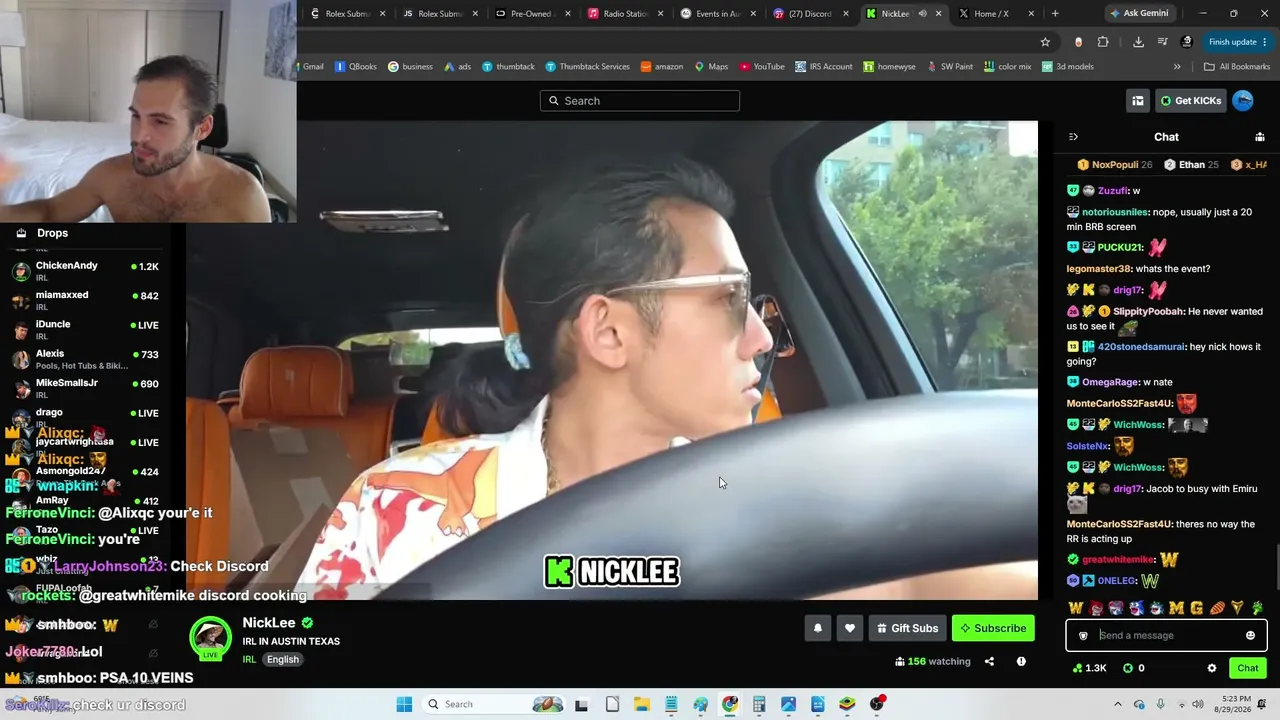Open the Maps bookmark
Viewport: 1280px width, 720px height.
coord(711,67)
